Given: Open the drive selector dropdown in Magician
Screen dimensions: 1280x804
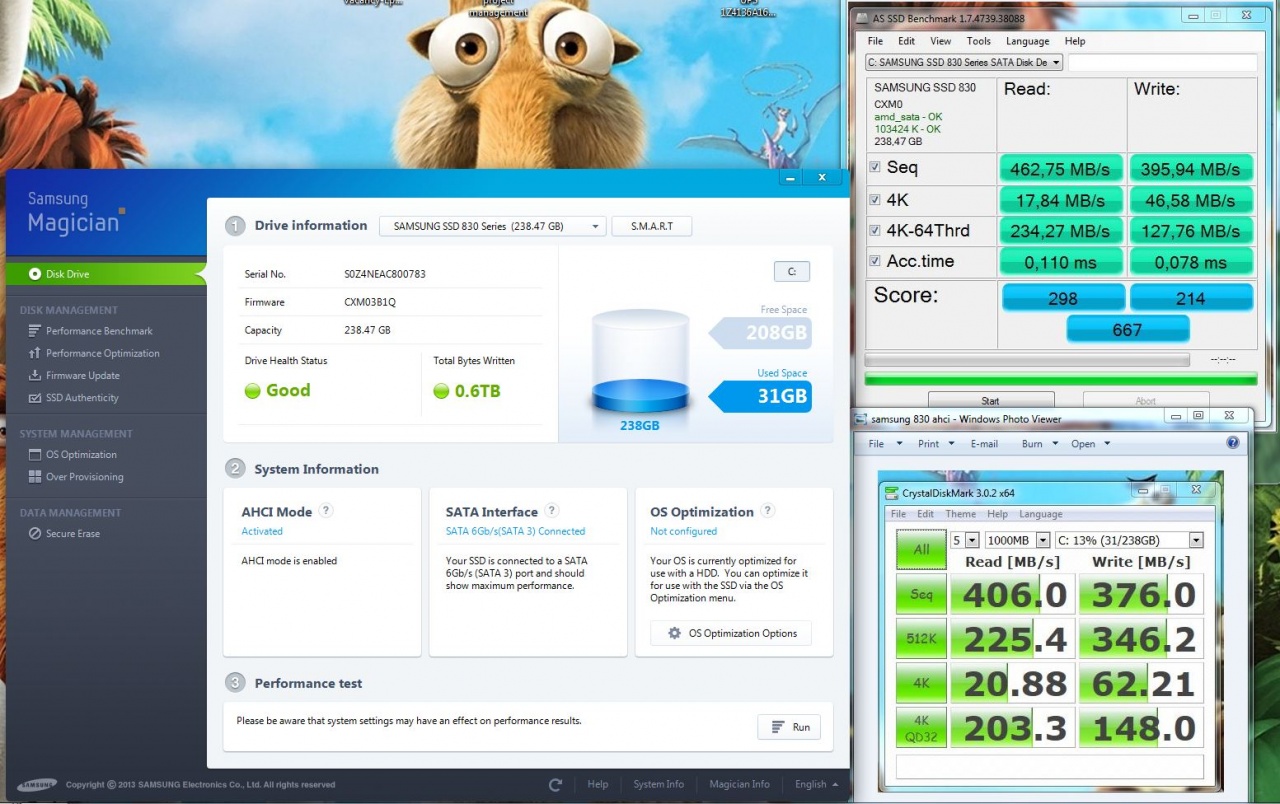Looking at the screenshot, I should pos(493,226).
